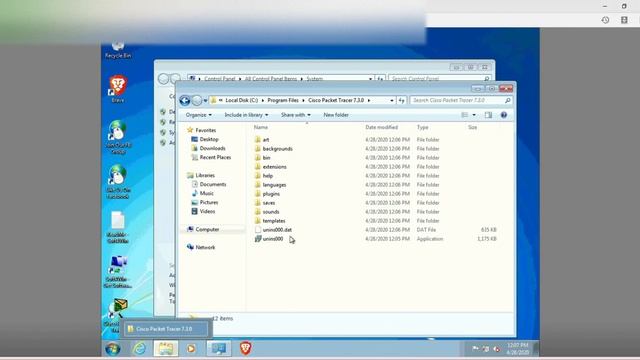
Task: Click the browser history clock icon
Action: click(605, 20)
